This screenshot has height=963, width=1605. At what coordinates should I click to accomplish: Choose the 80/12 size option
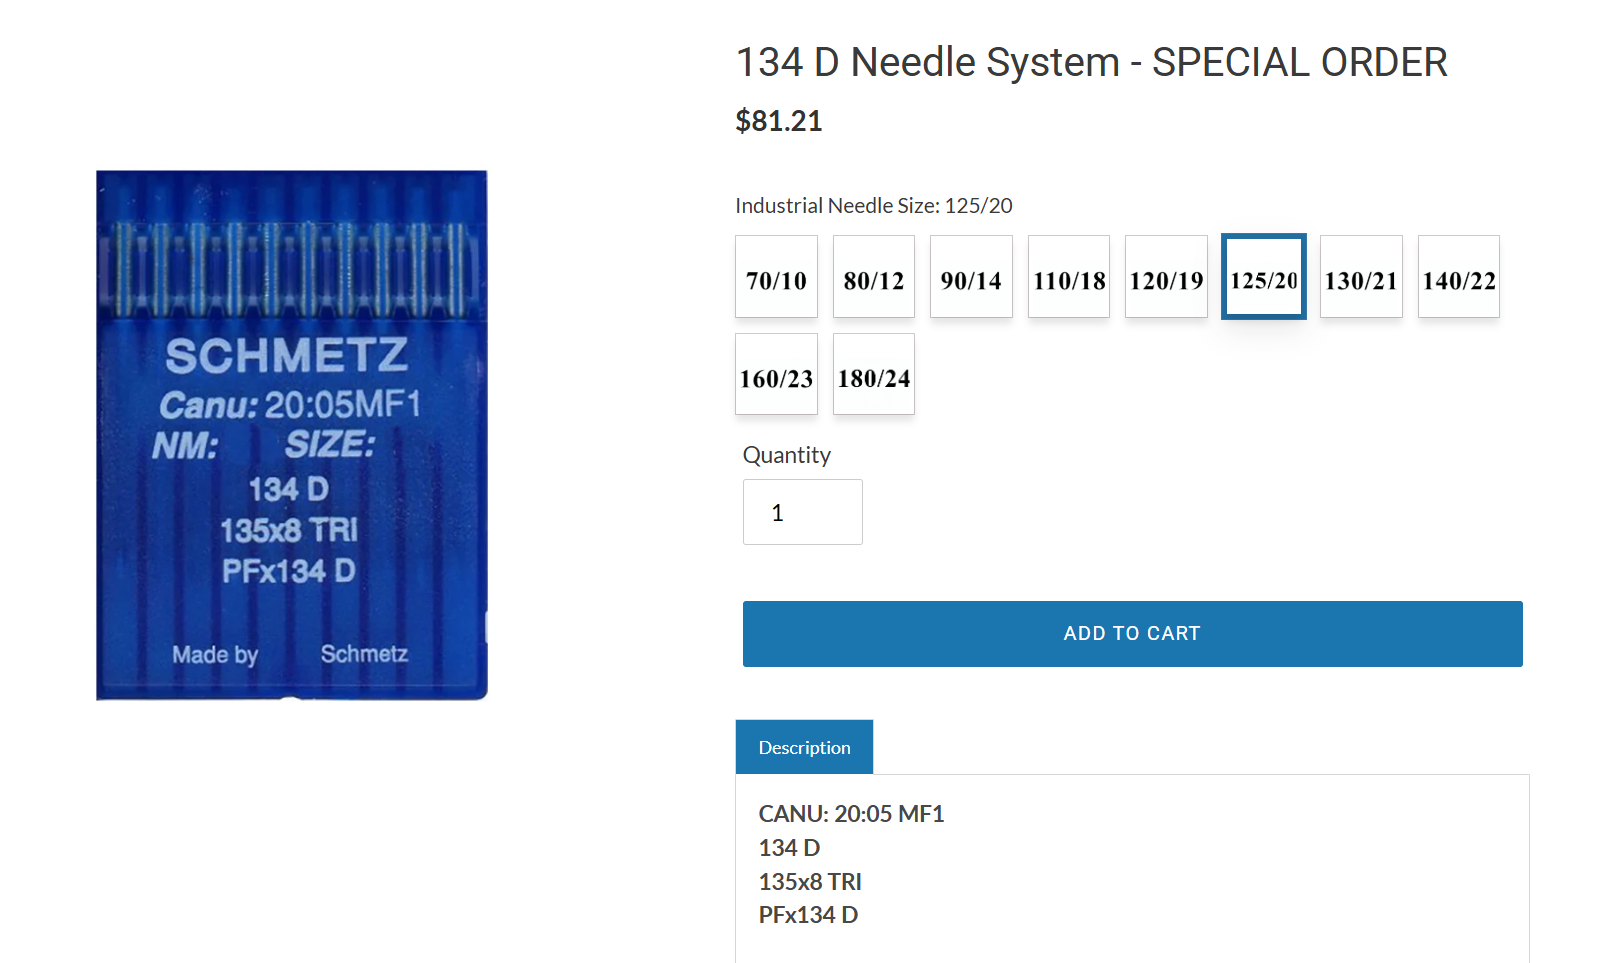(x=873, y=277)
